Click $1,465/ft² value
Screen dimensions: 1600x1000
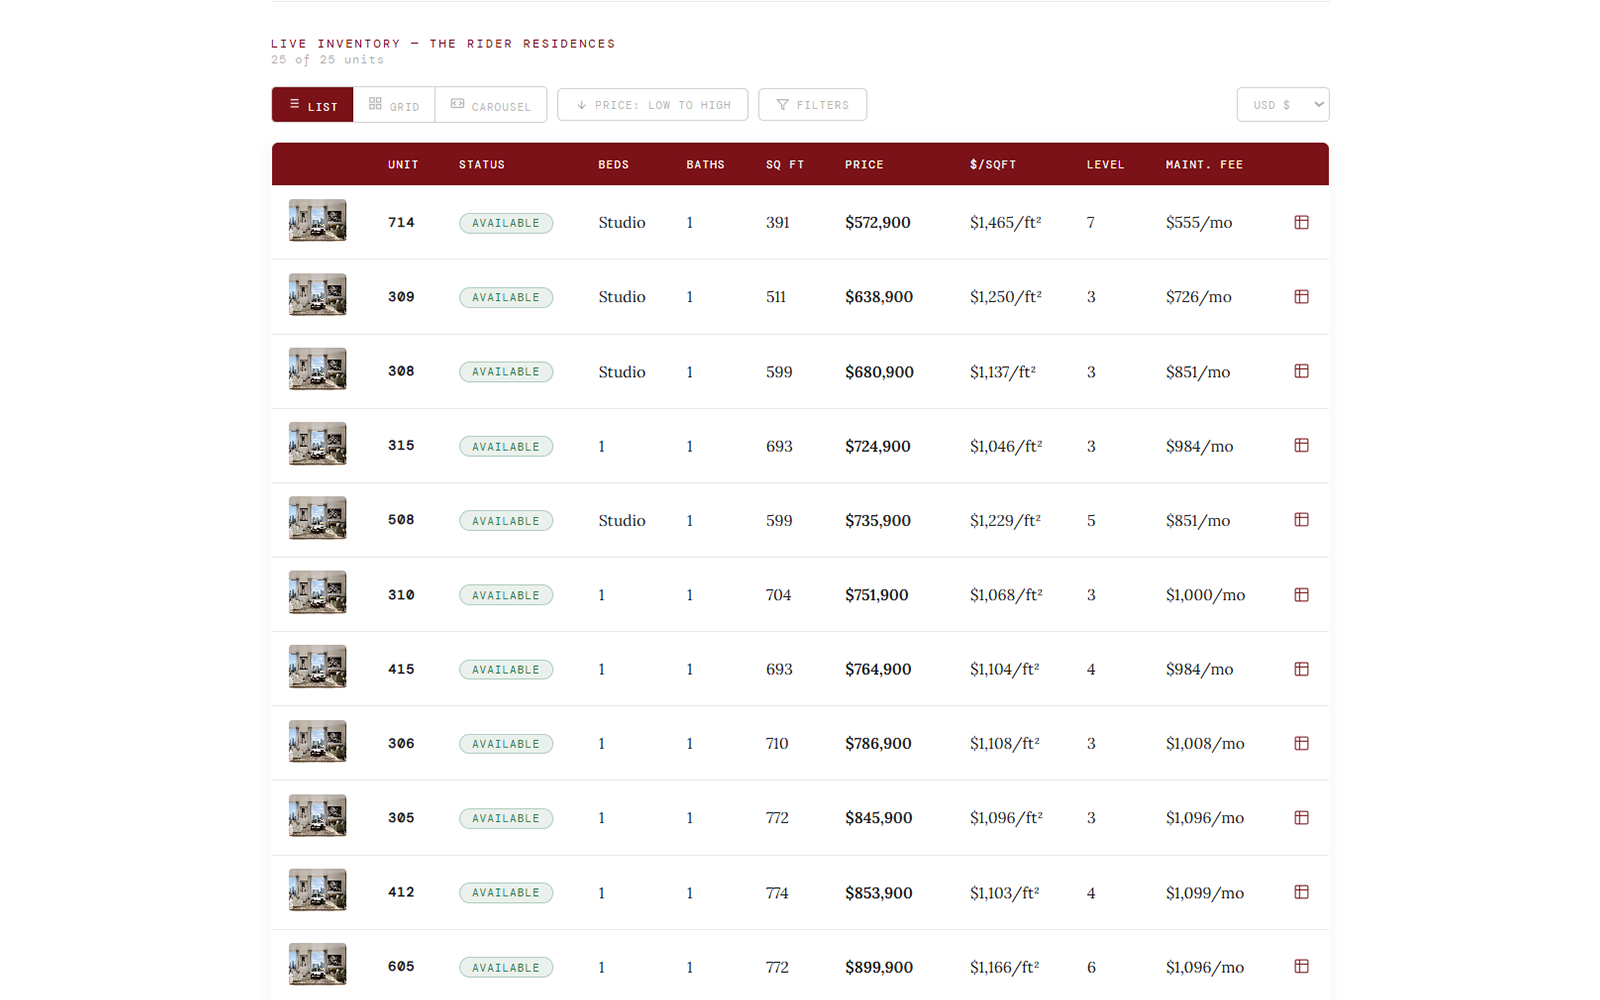(1006, 222)
